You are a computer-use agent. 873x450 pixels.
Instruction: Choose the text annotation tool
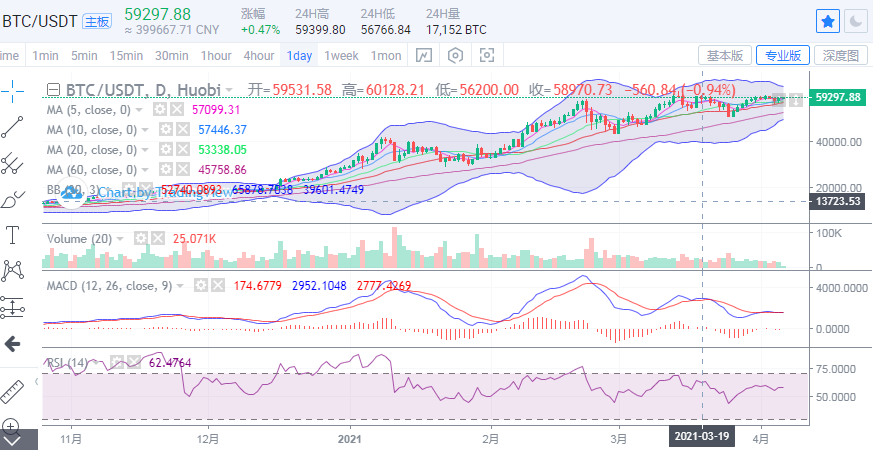[x=13, y=235]
